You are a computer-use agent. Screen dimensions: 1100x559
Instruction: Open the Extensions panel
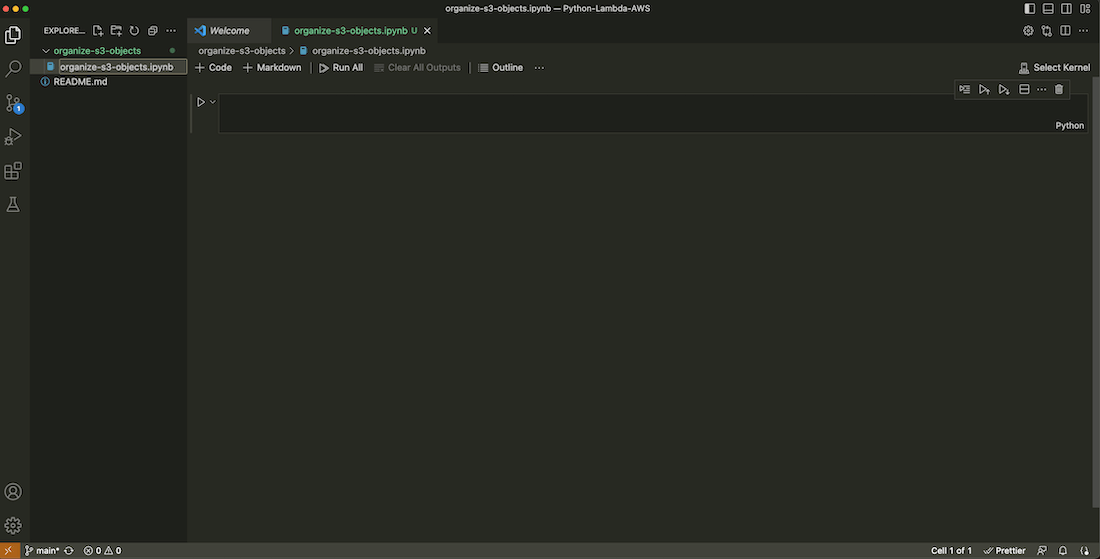(x=13, y=171)
